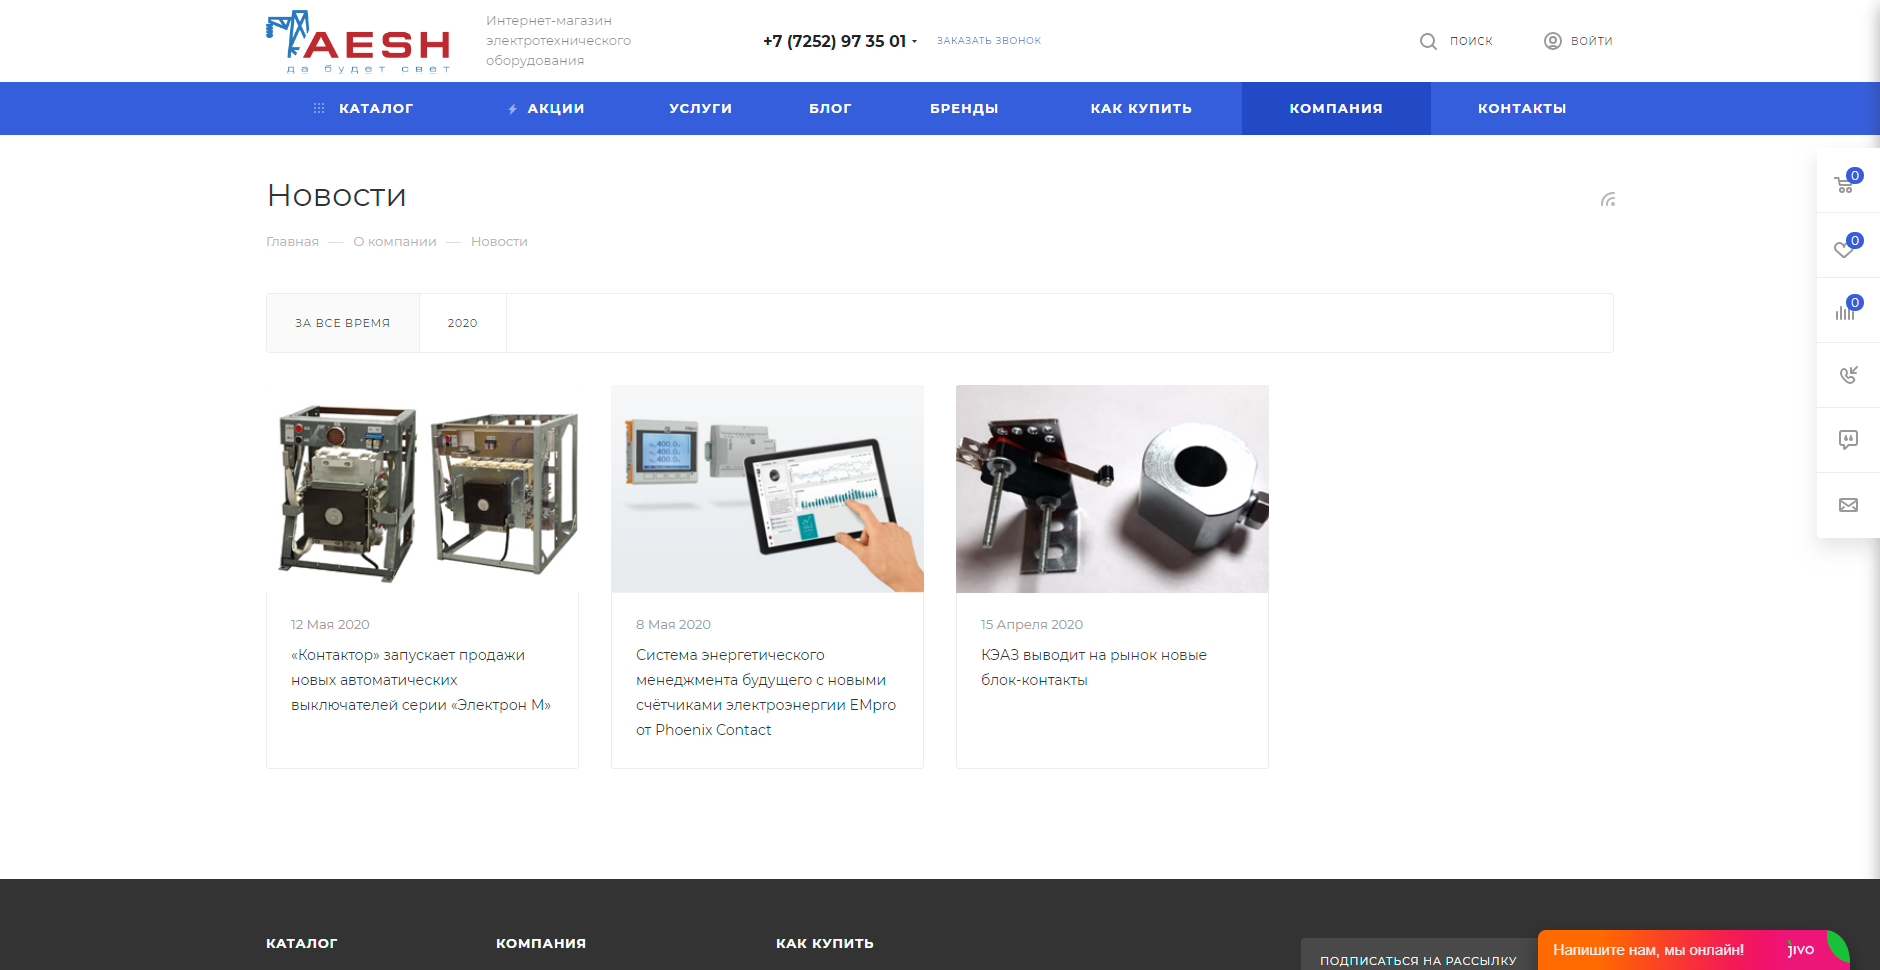1880x970 pixels.
Task: Click the phone number +7 (7252) 97 35 01
Action: (x=834, y=41)
